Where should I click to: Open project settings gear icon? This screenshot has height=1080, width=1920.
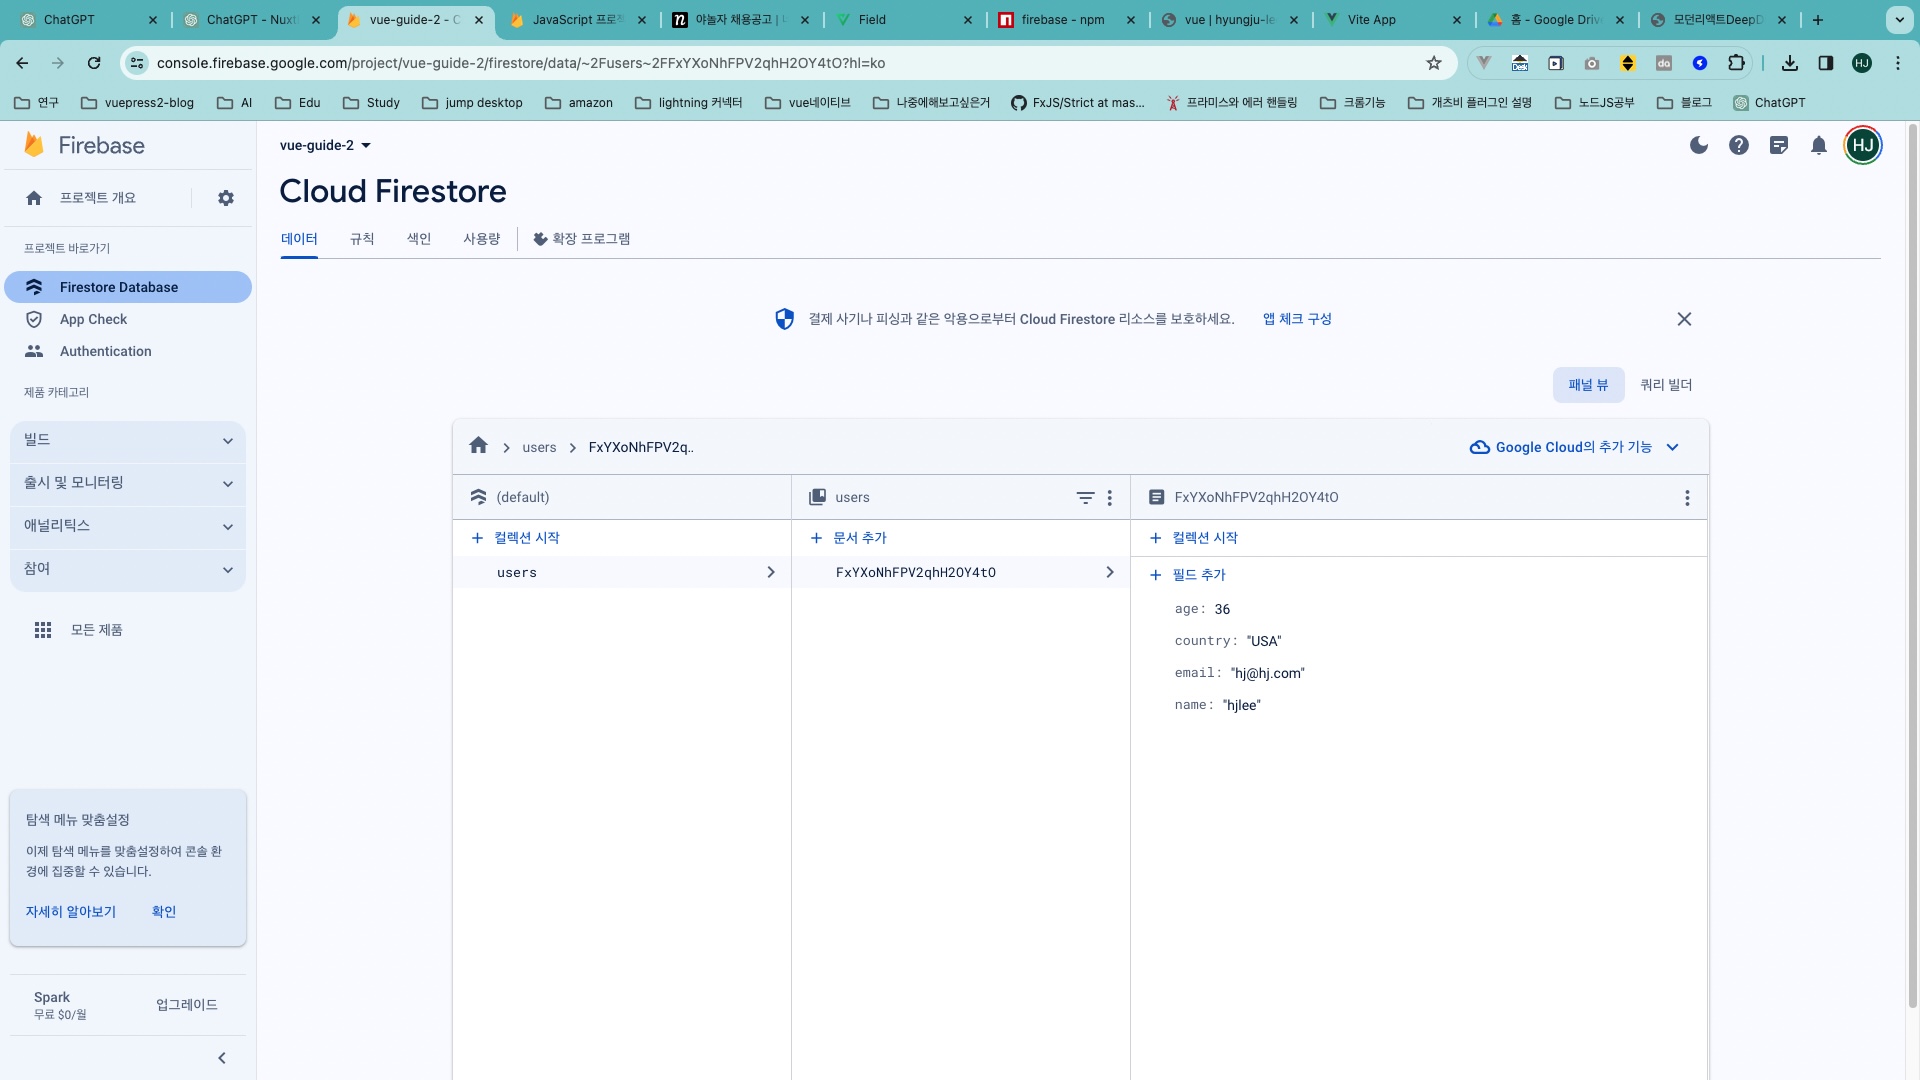click(x=226, y=198)
